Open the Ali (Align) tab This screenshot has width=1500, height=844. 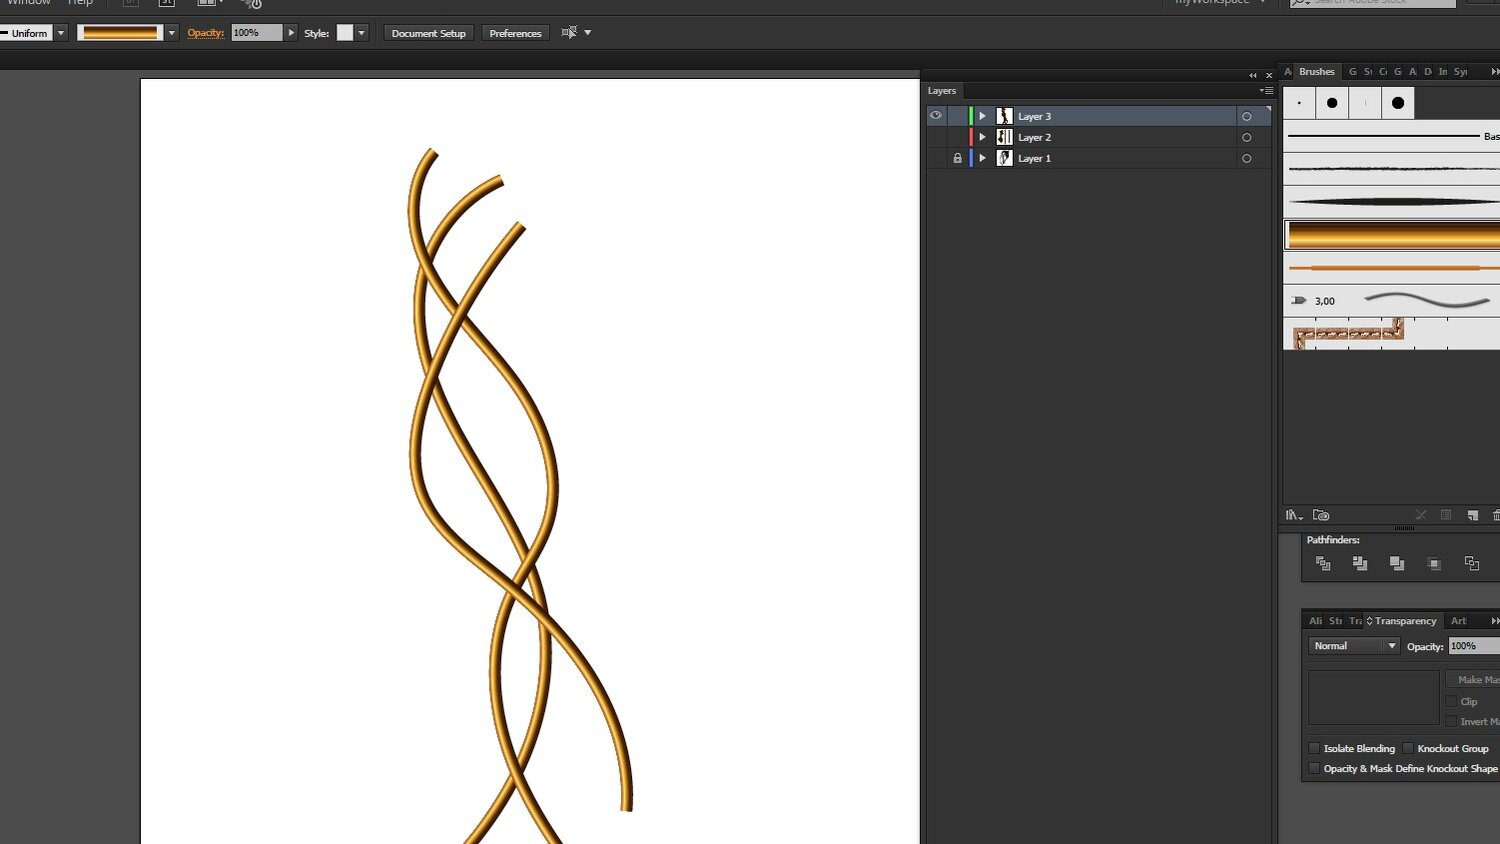pos(1315,621)
